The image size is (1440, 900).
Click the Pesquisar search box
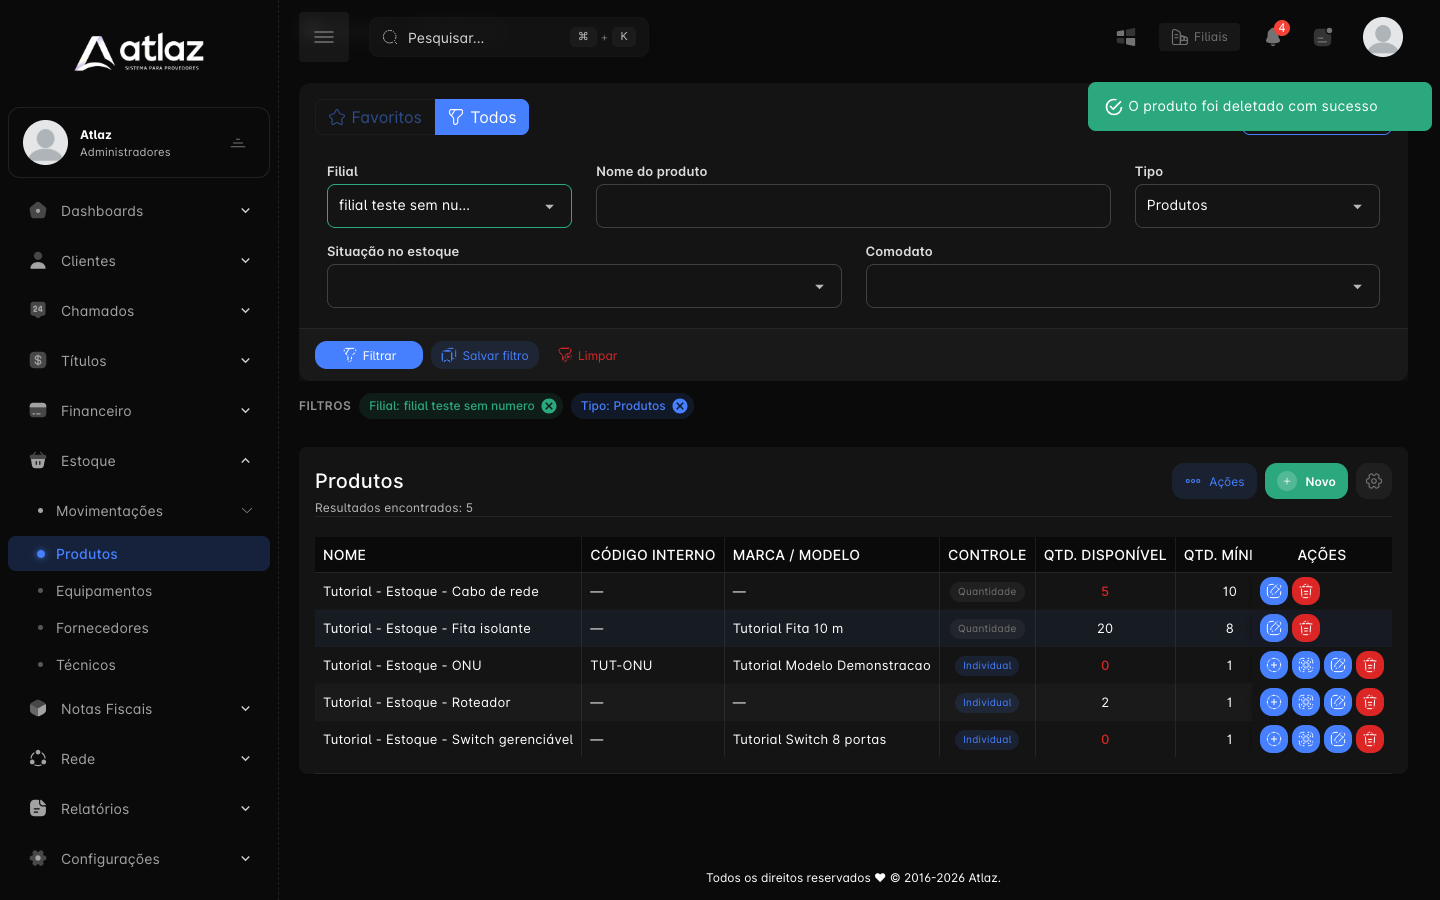(x=509, y=37)
